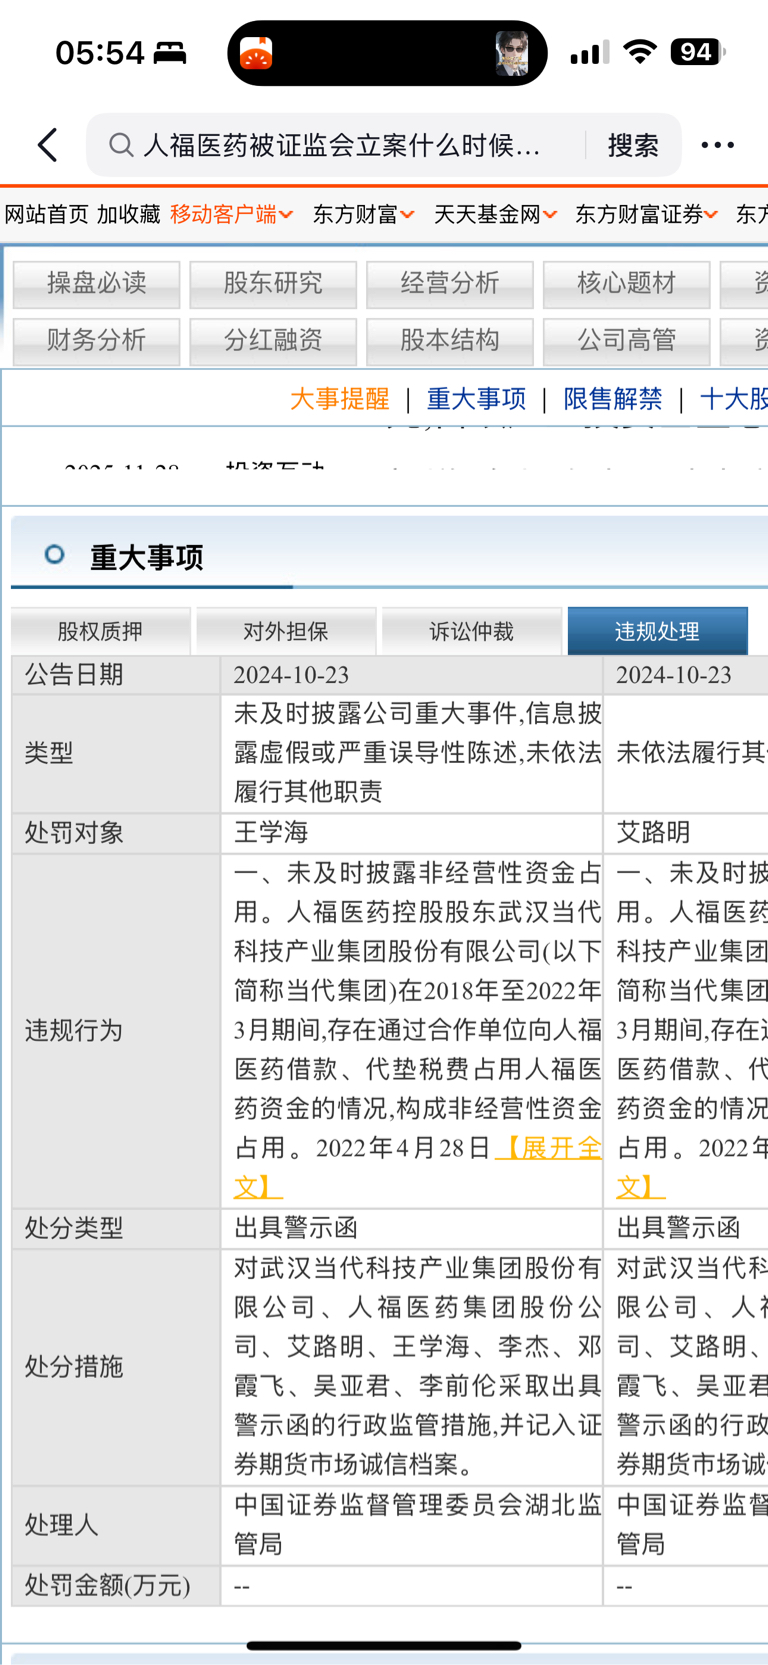Expand the 东方财富 dropdown
This screenshot has height=1665, width=768.
pyautogui.click(x=363, y=214)
